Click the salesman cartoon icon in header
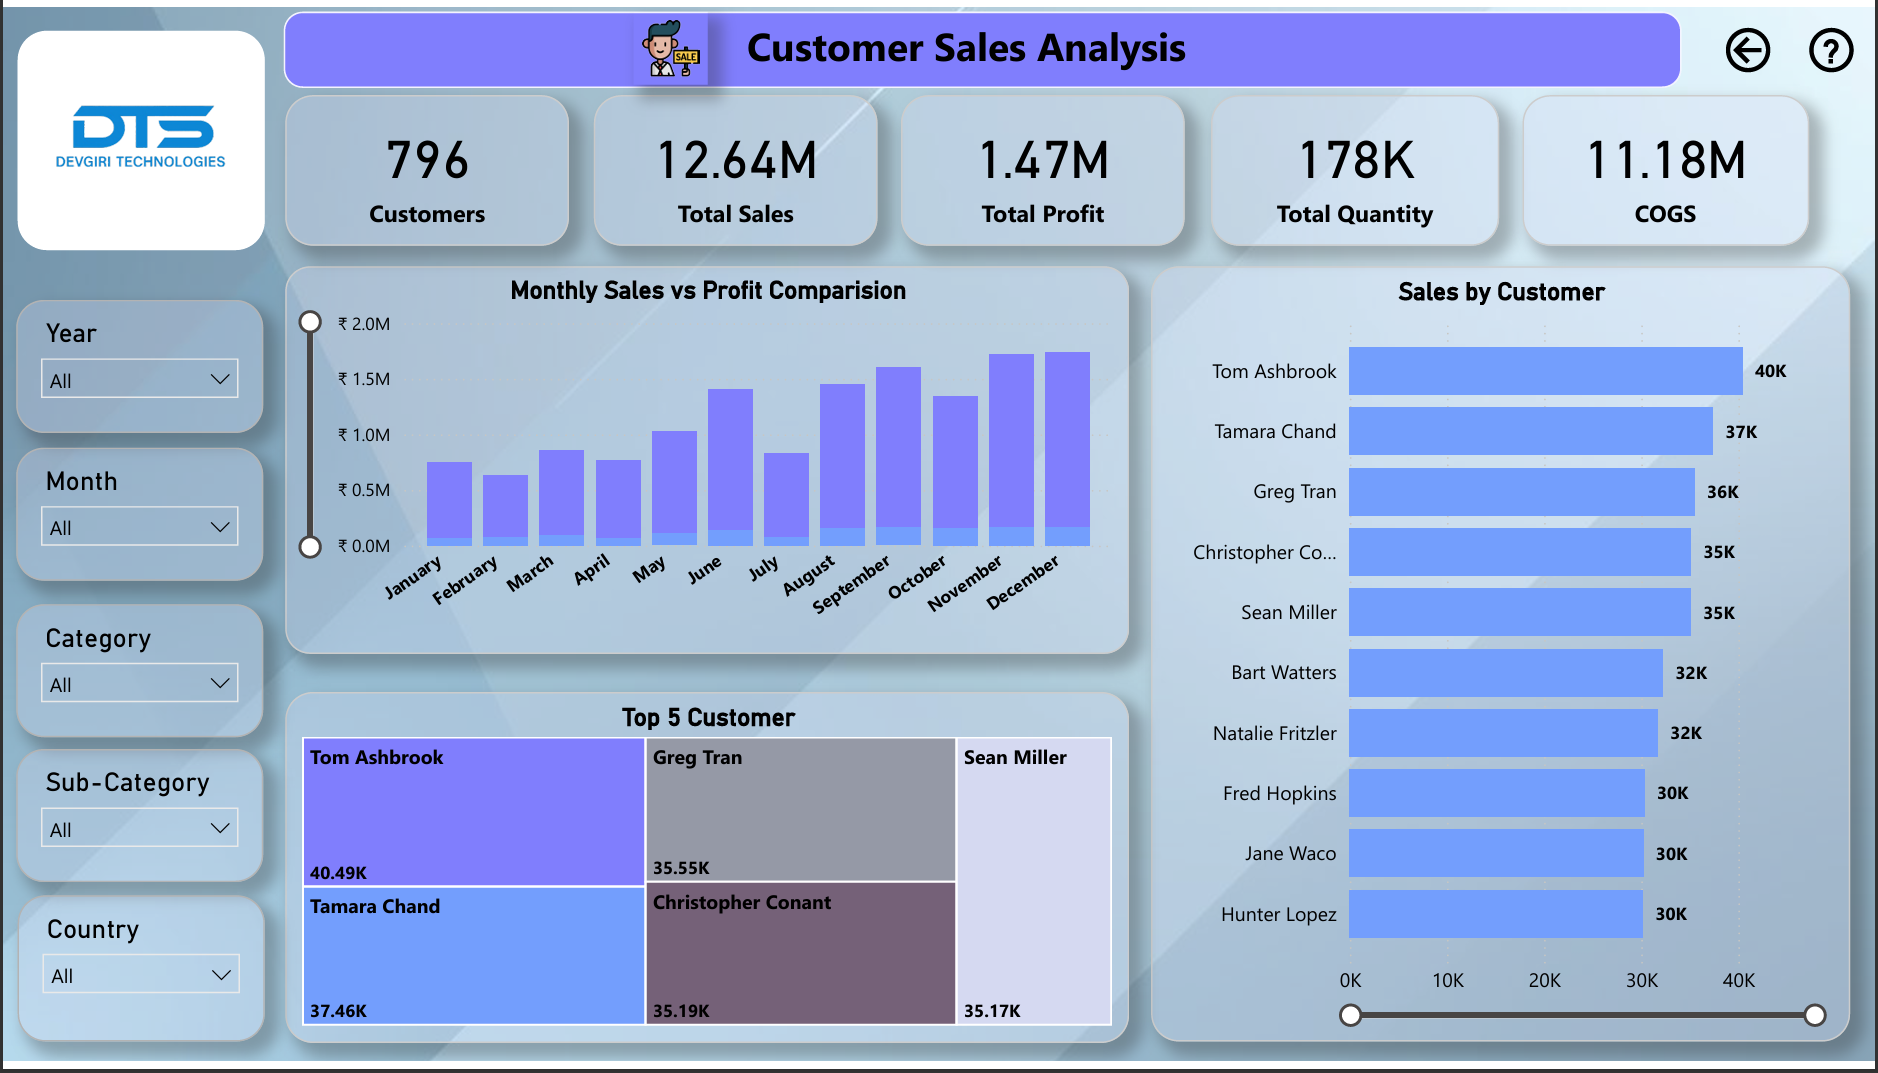The height and width of the screenshot is (1073, 1878). coord(671,50)
